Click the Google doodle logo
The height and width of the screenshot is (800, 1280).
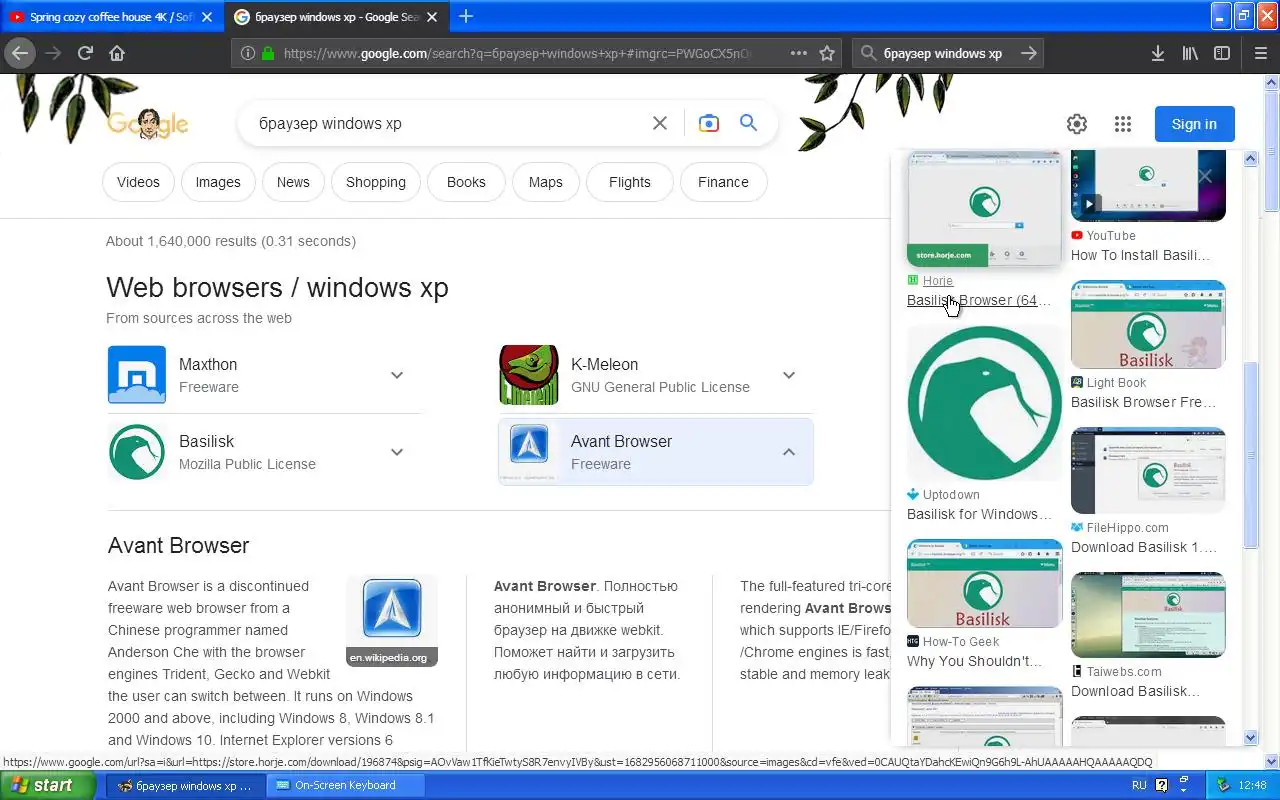click(148, 124)
